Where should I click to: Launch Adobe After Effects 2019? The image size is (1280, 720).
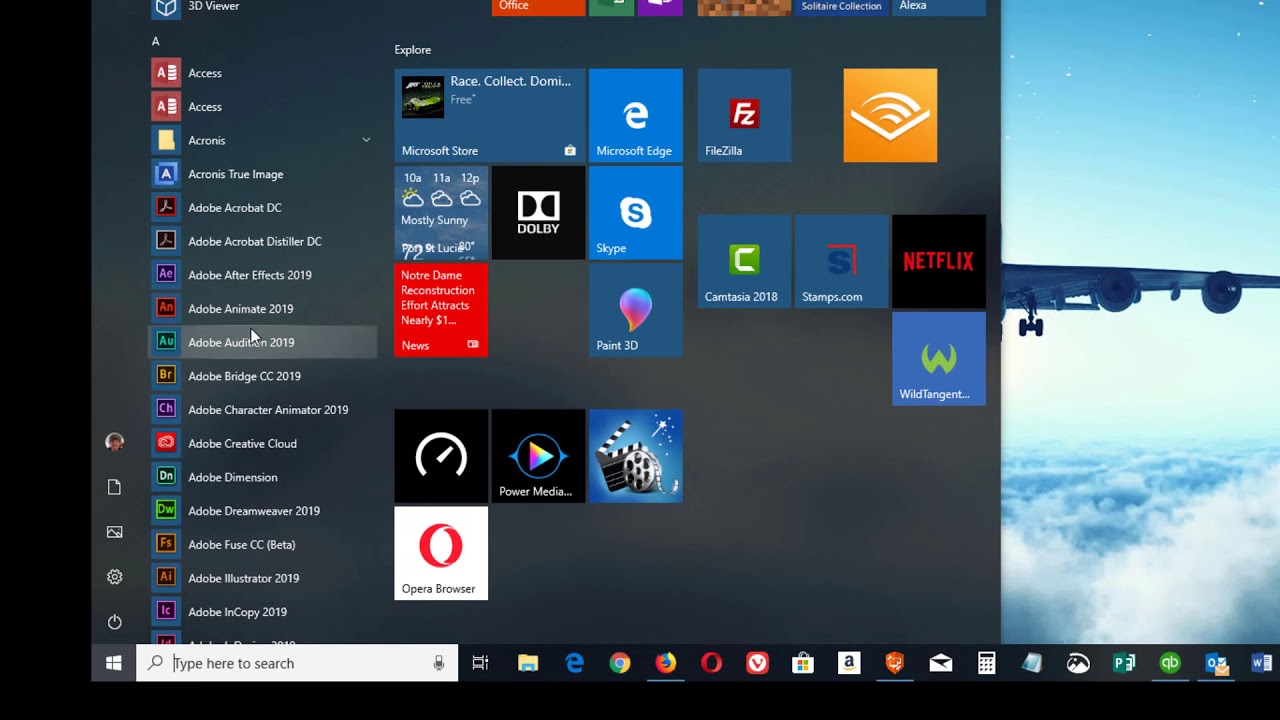coord(263,275)
